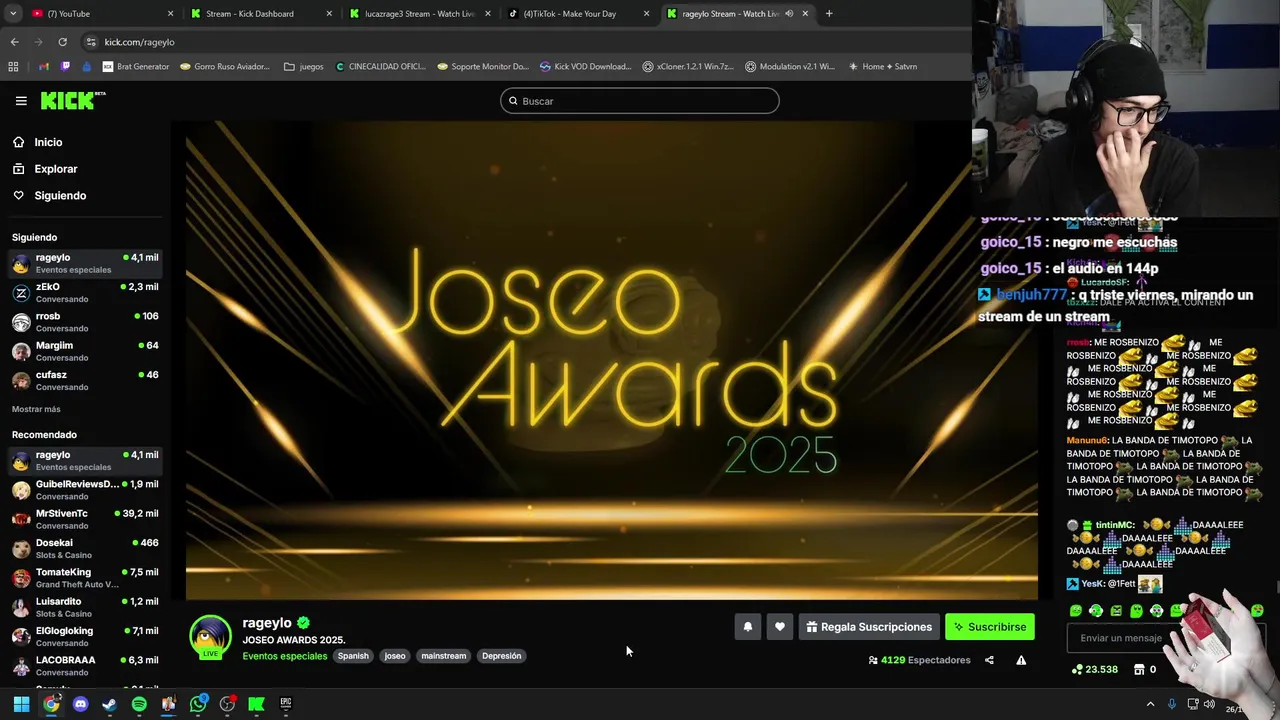Screen dimensions: 1280x720
Task: Toggle notification bell for rageylo
Action: (x=748, y=627)
